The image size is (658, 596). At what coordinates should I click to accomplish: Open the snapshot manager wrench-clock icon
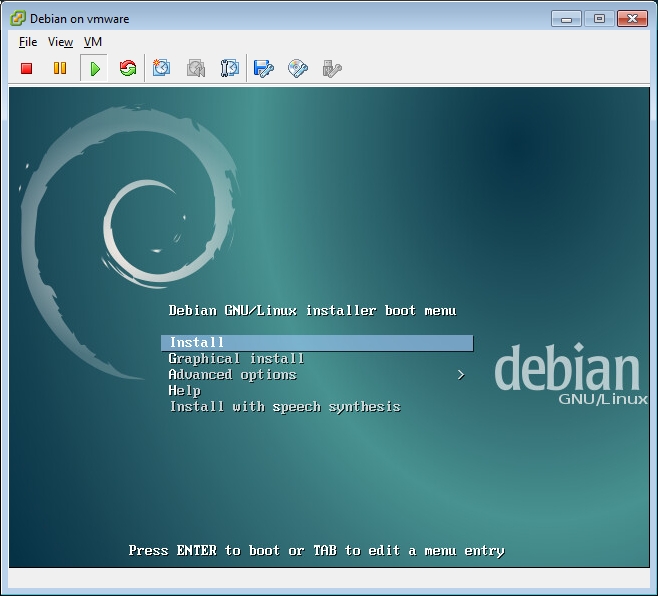(230, 68)
